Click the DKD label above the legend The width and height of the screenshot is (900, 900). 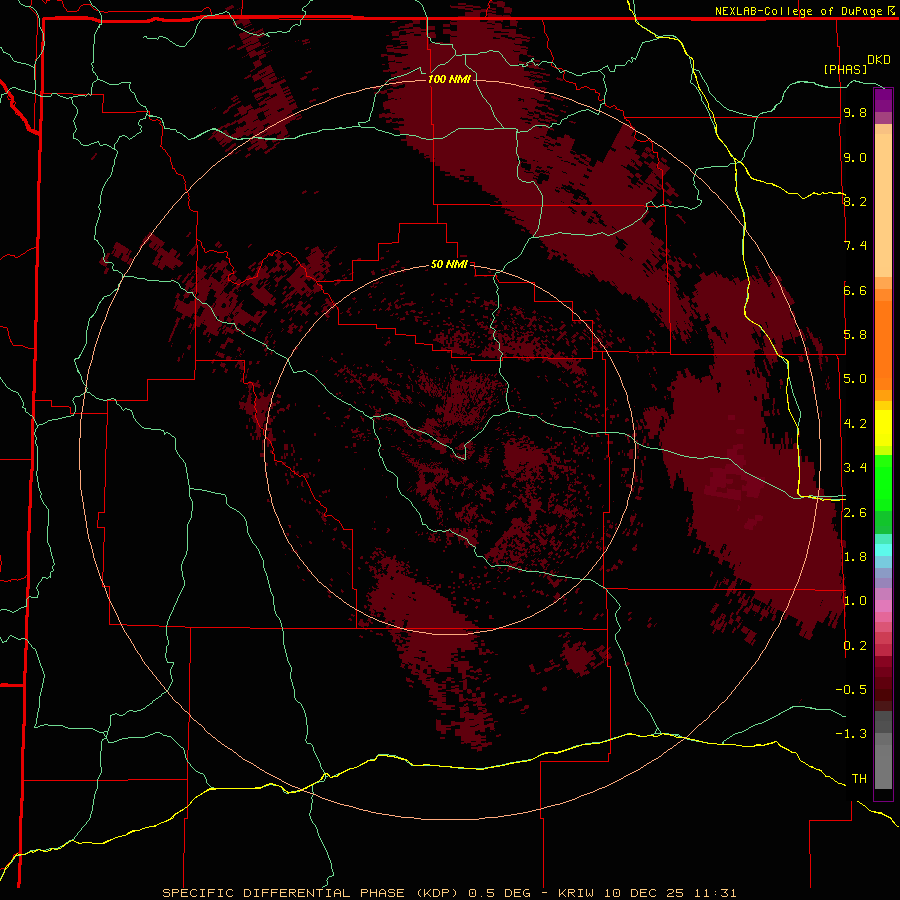point(878,60)
